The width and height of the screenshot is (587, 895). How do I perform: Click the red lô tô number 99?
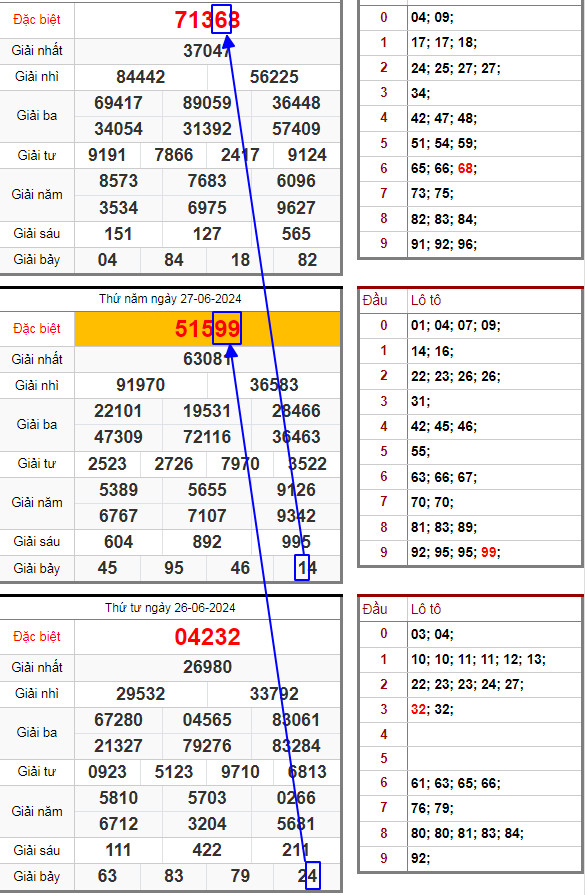coord(488,552)
